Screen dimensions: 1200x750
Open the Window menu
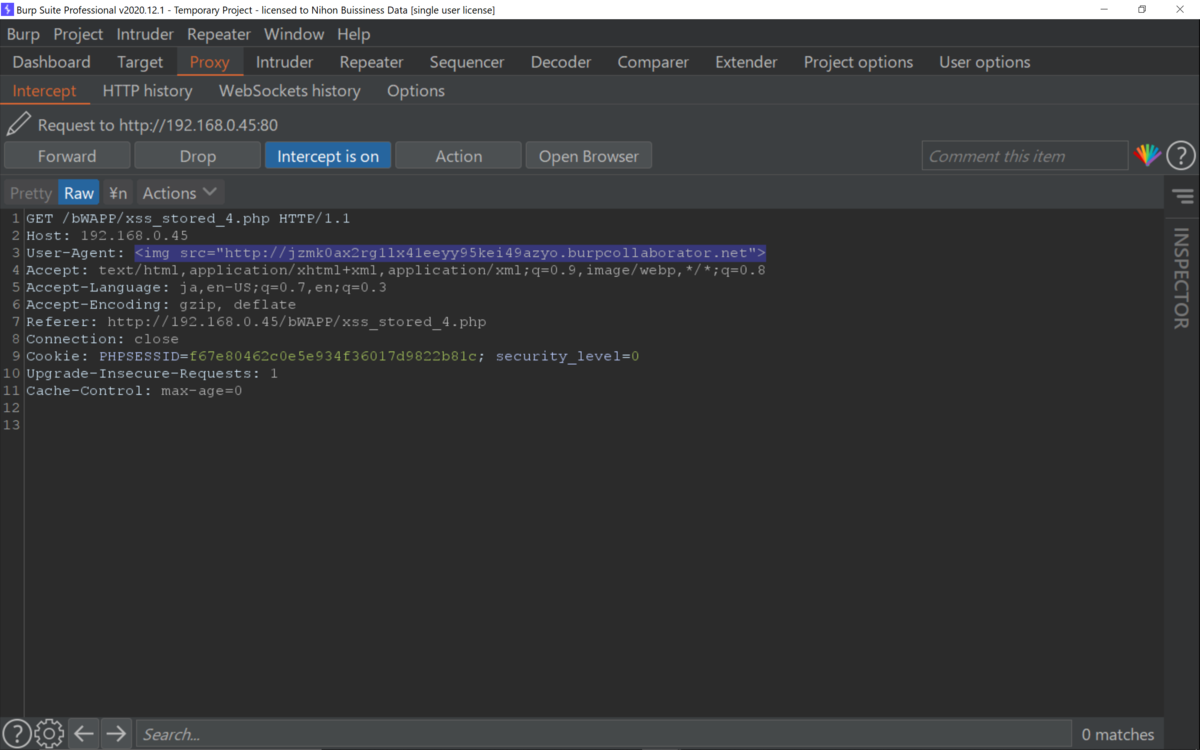(x=294, y=34)
